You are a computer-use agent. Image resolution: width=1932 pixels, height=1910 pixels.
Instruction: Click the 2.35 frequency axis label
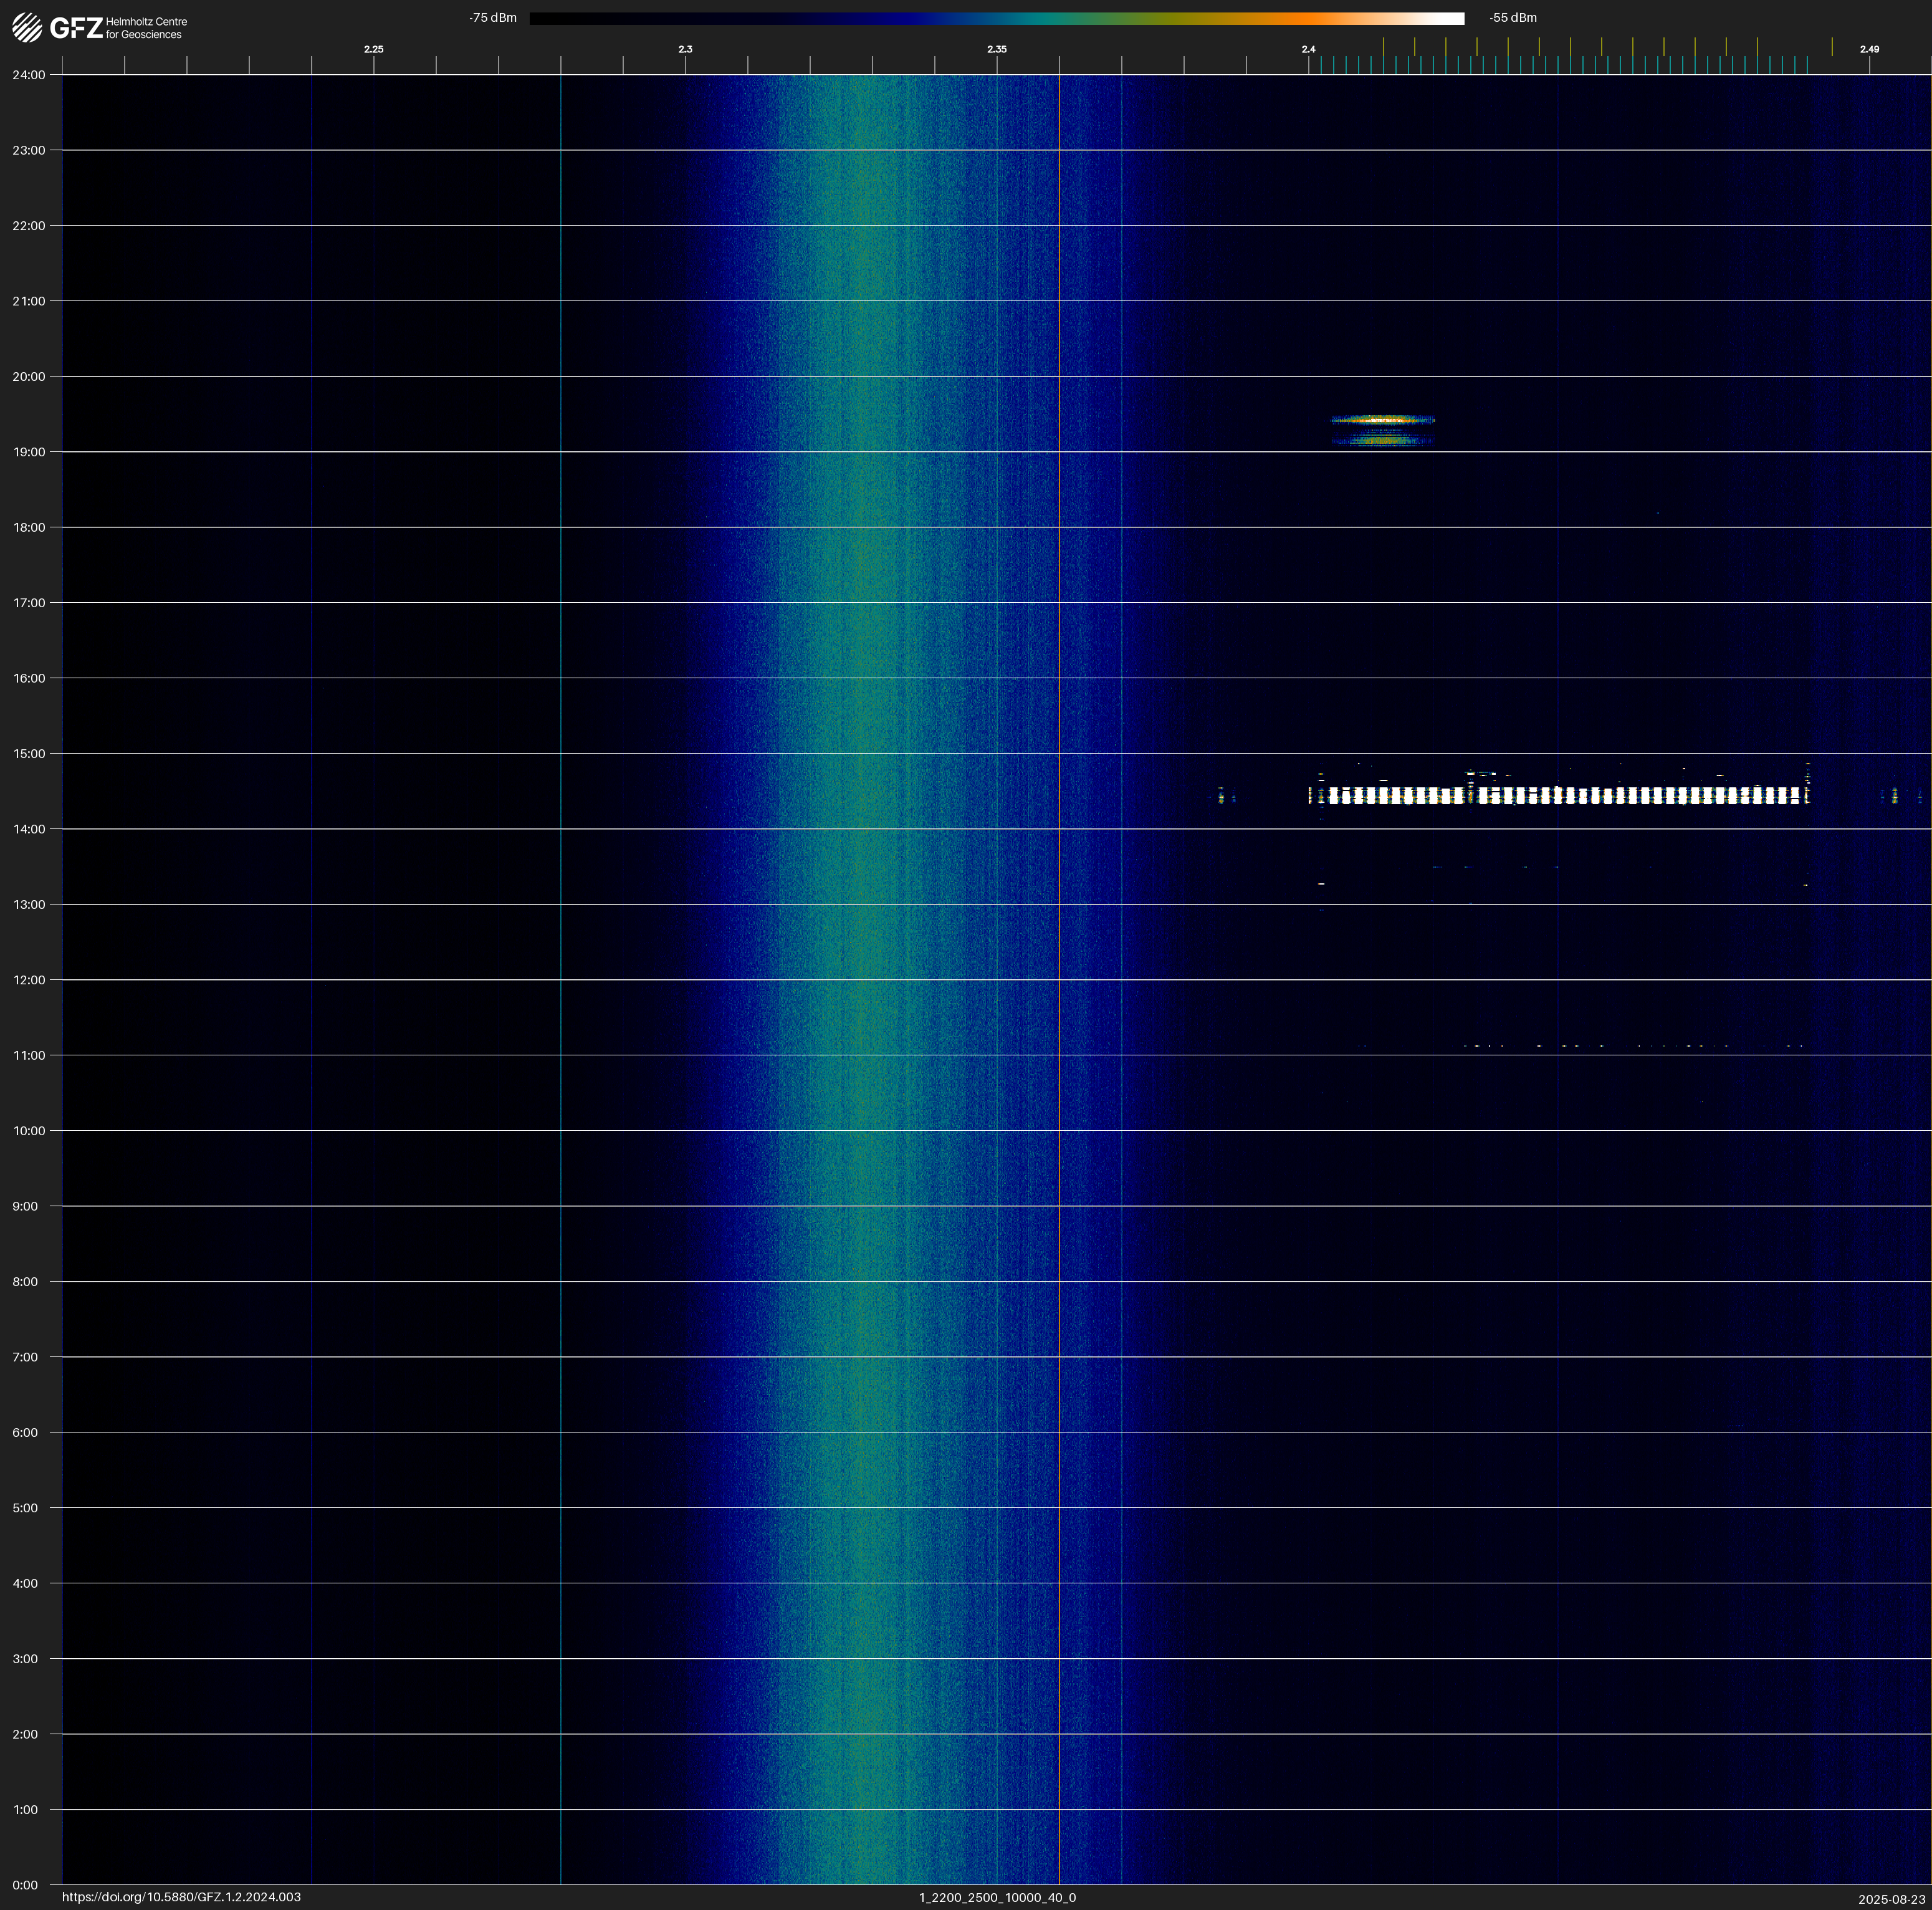click(996, 49)
